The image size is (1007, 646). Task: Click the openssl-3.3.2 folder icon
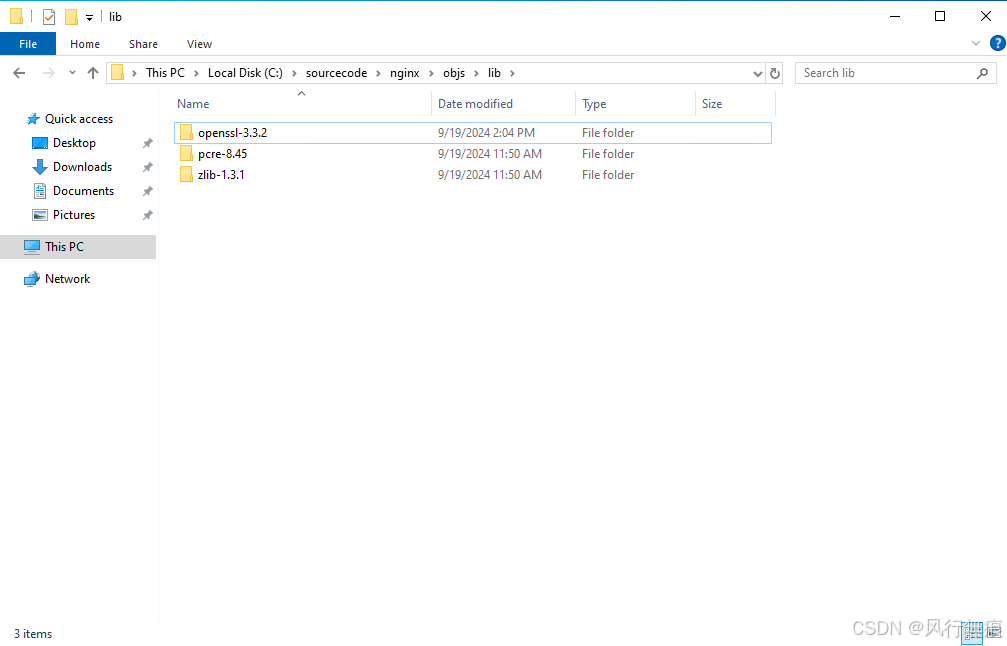[186, 132]
